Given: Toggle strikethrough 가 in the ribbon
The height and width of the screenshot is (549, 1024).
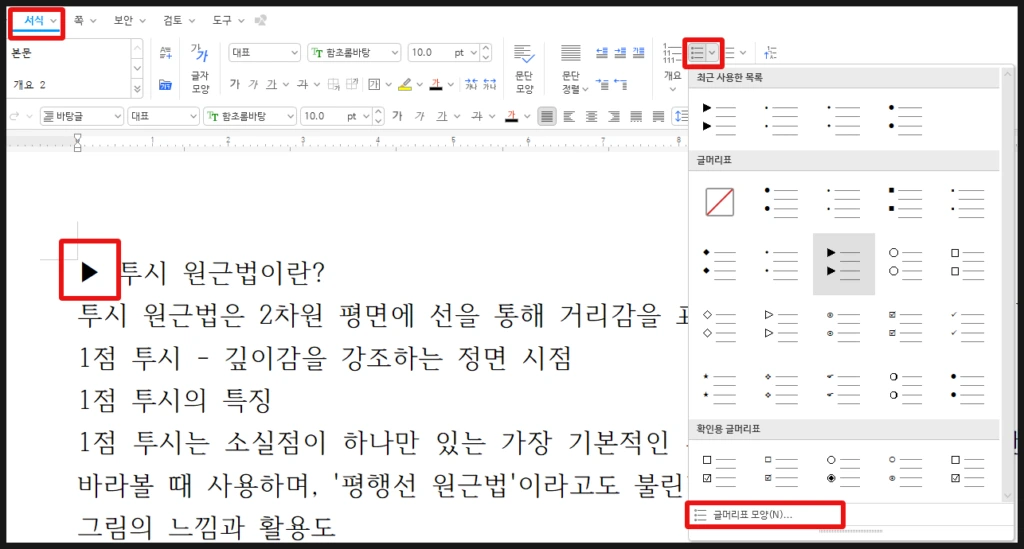Looking at the screenshot, I should [x=302, y=84].
